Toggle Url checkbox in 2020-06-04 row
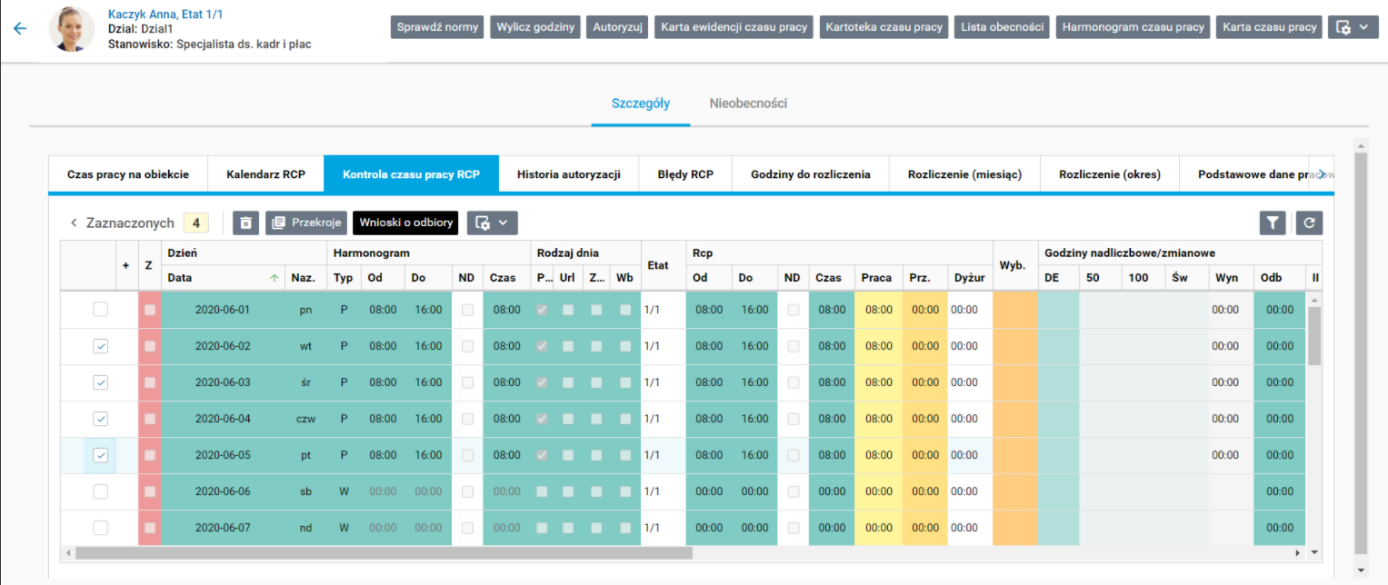Screen dimensions: 1388x585 pos(568,418)
